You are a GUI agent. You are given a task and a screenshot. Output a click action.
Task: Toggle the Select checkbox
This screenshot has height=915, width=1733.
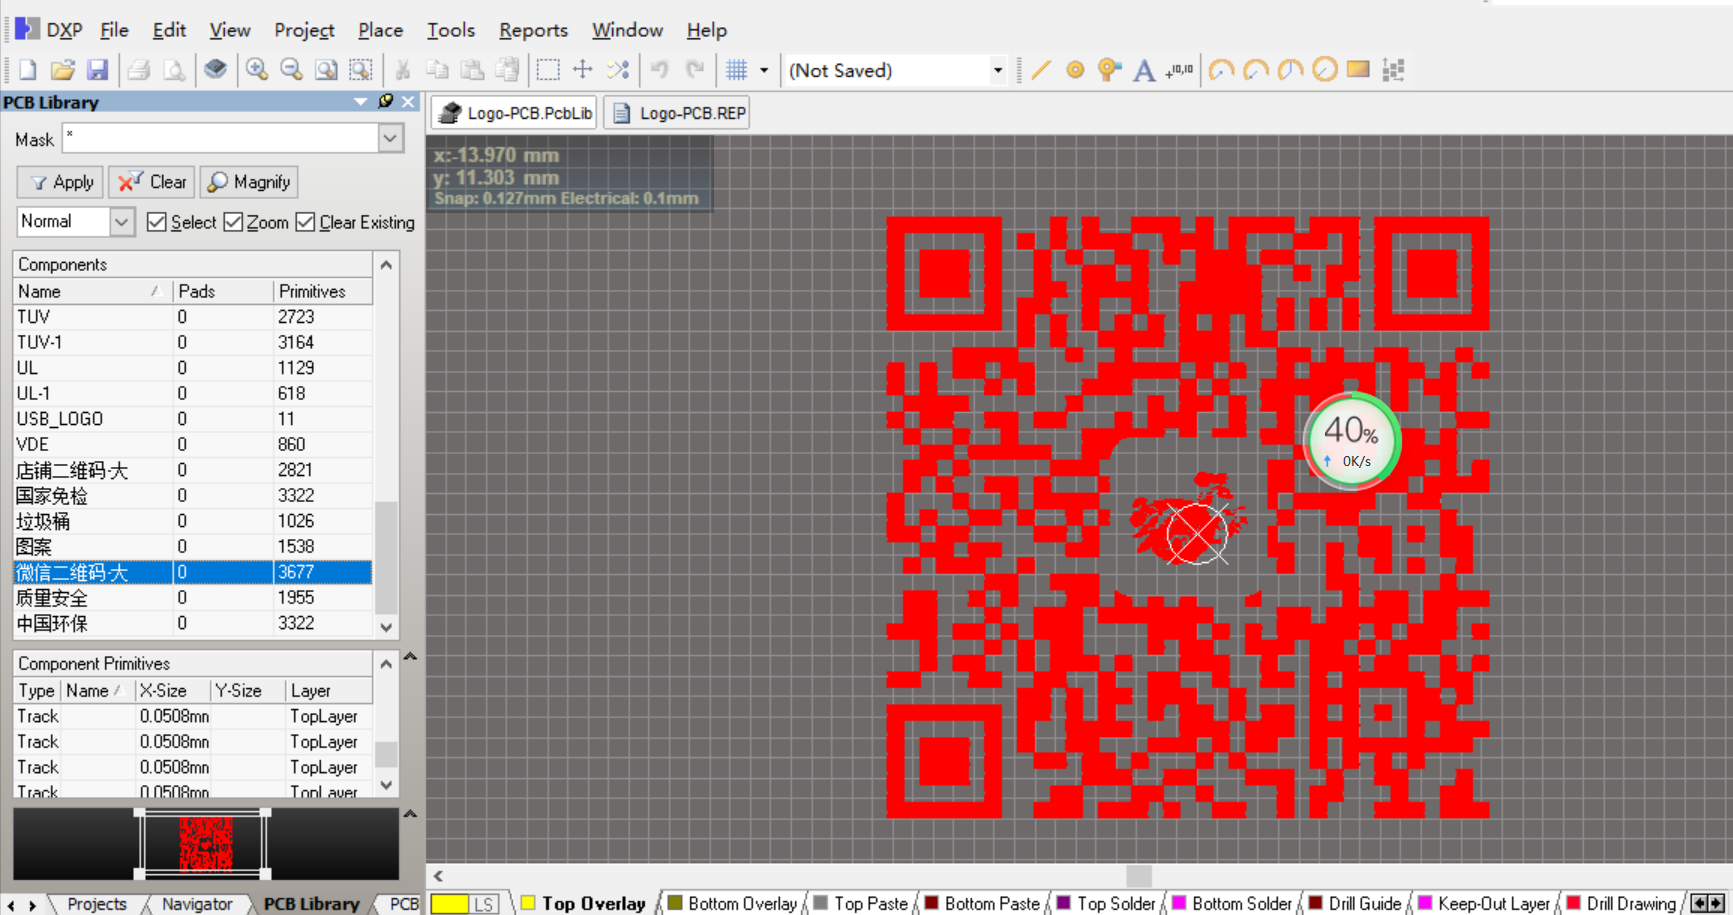156,222
